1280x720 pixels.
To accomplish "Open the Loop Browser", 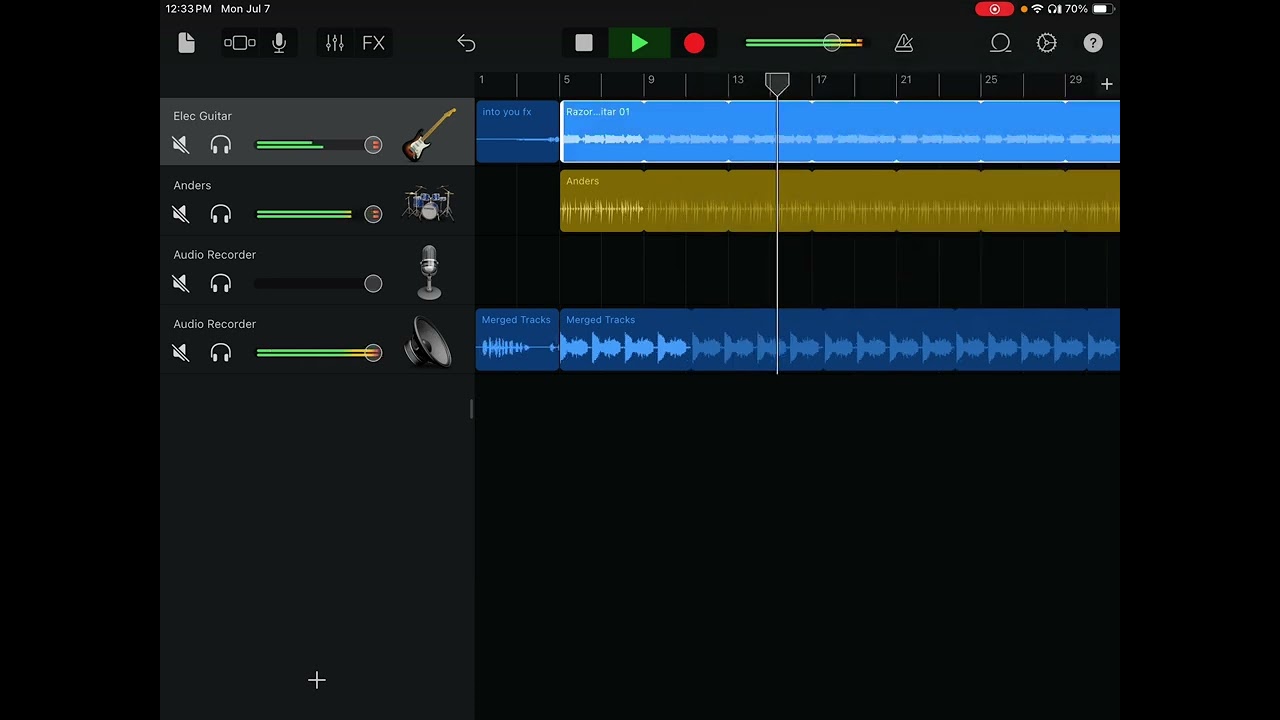I will [x=1000, y=43].
